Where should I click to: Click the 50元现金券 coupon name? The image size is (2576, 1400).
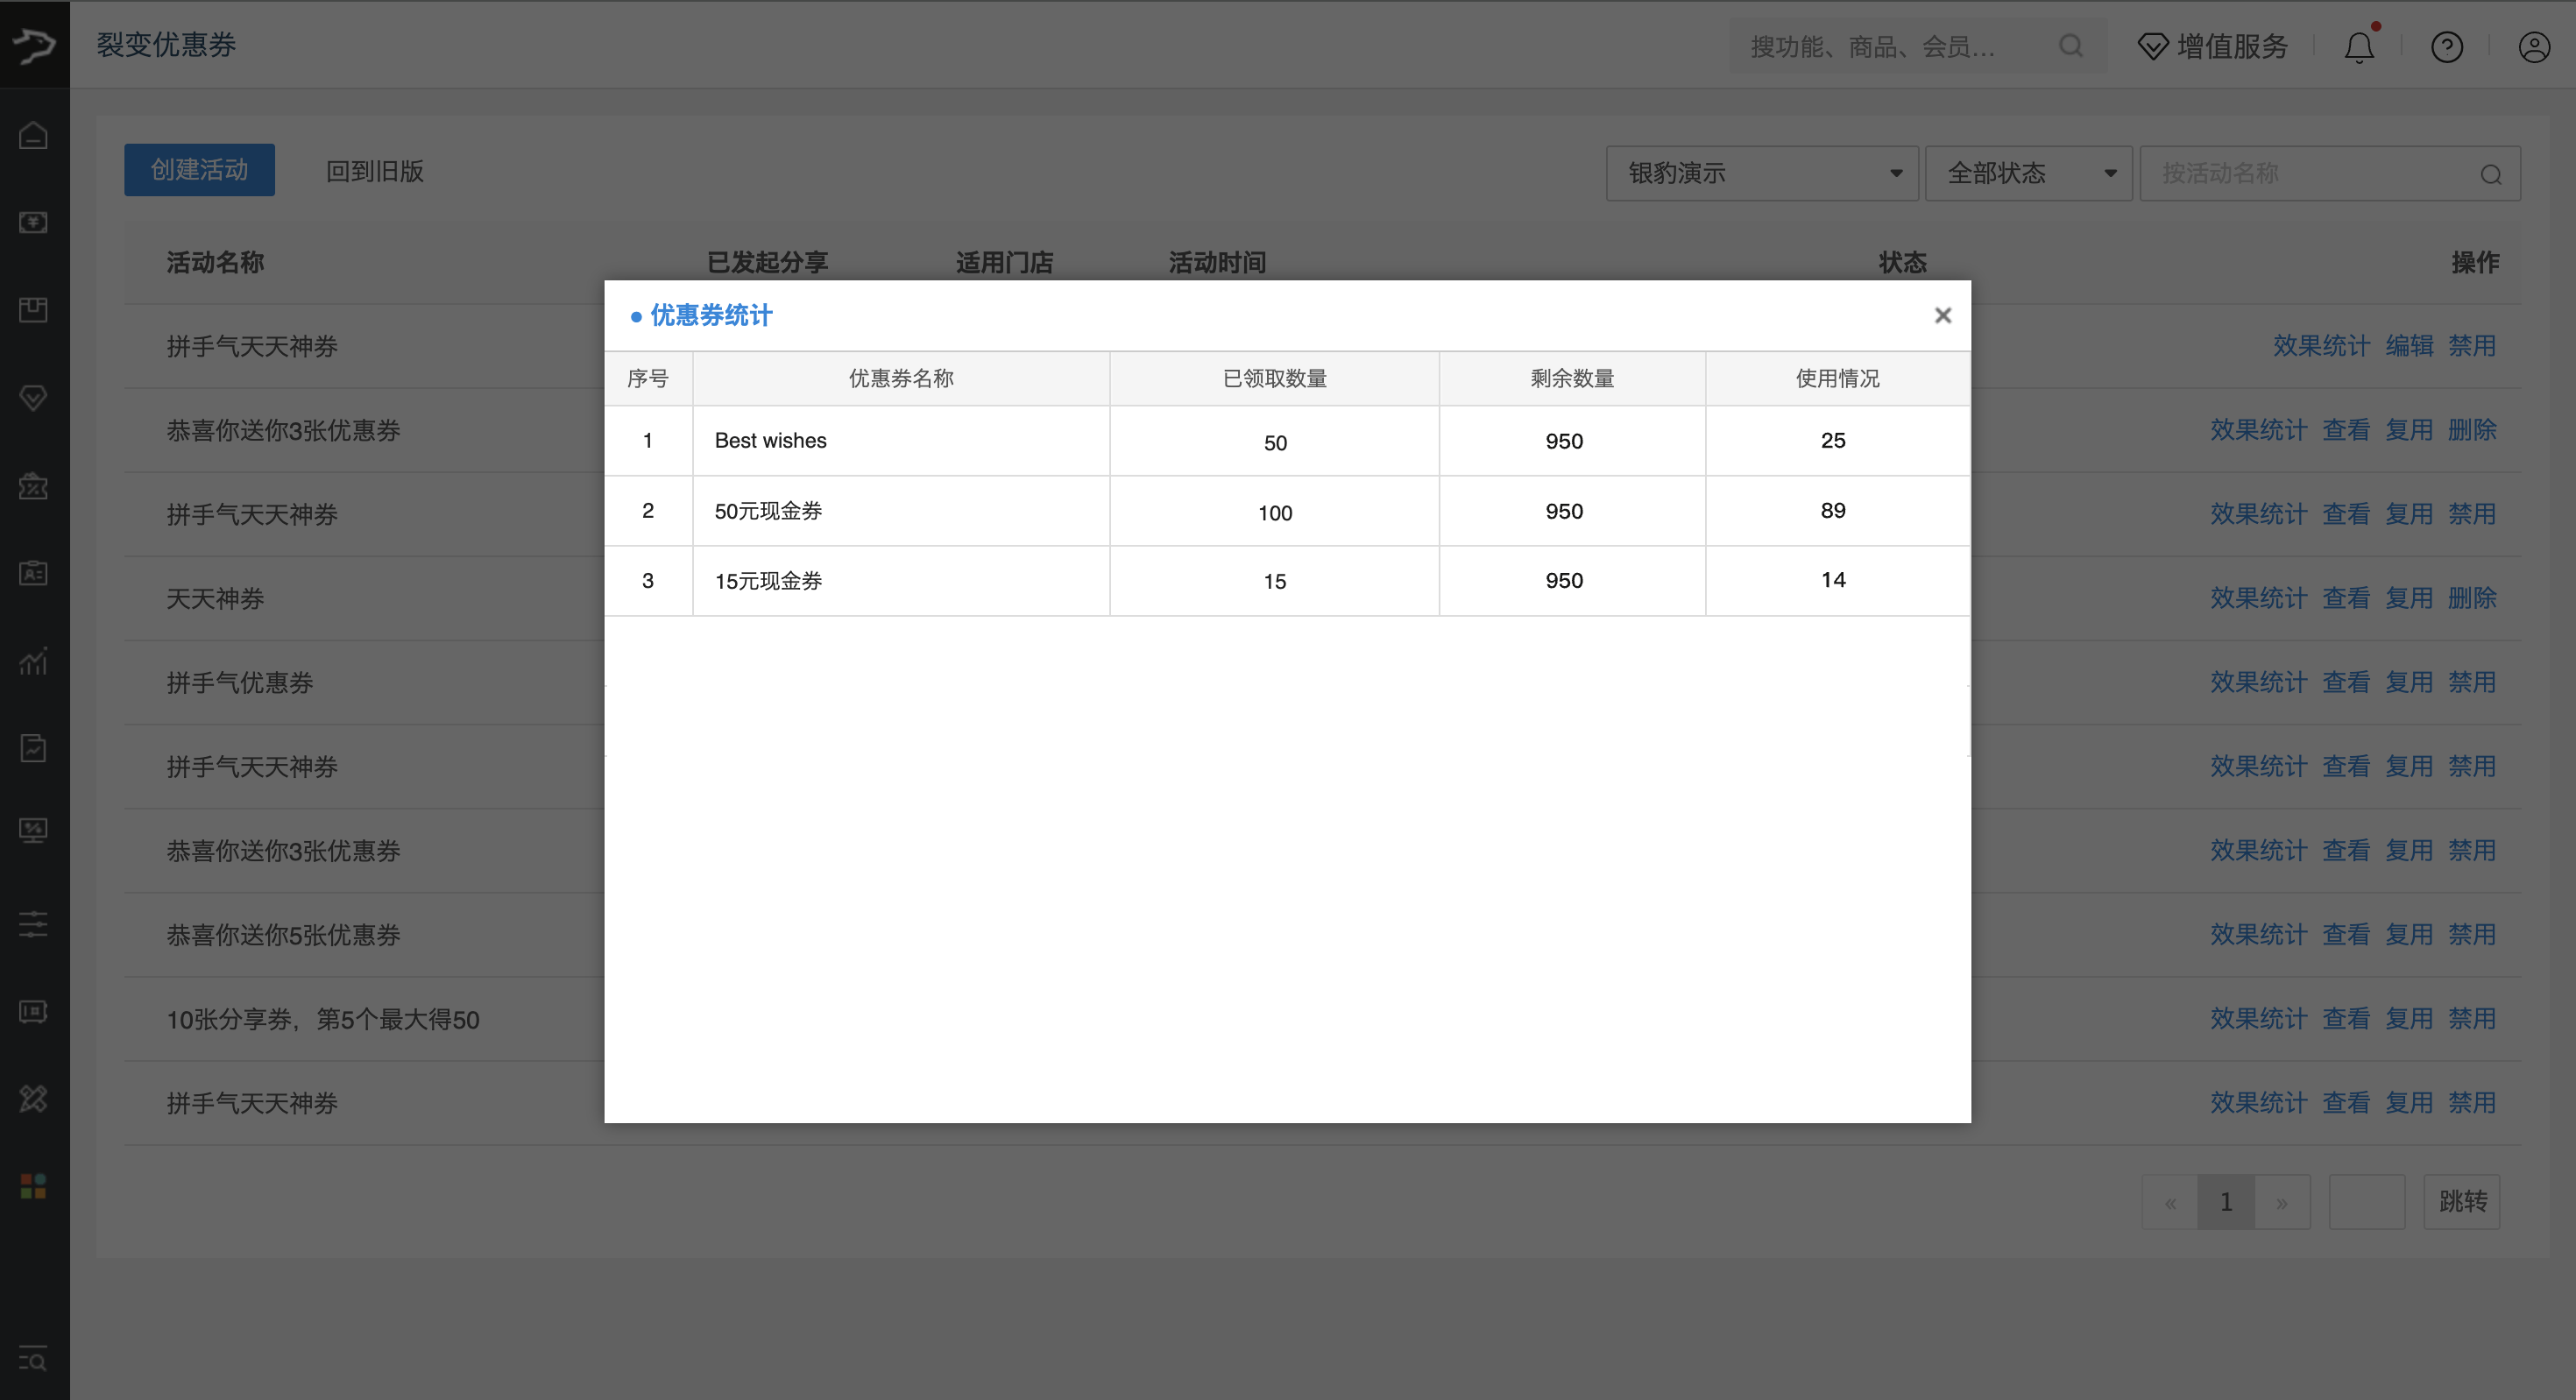coord(768,511)
